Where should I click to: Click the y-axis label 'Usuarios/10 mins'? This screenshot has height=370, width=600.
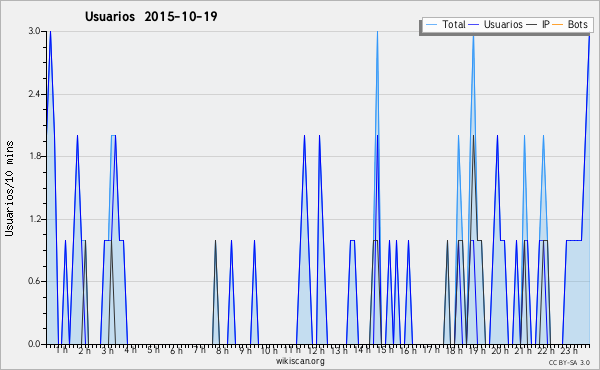[9, 188]
